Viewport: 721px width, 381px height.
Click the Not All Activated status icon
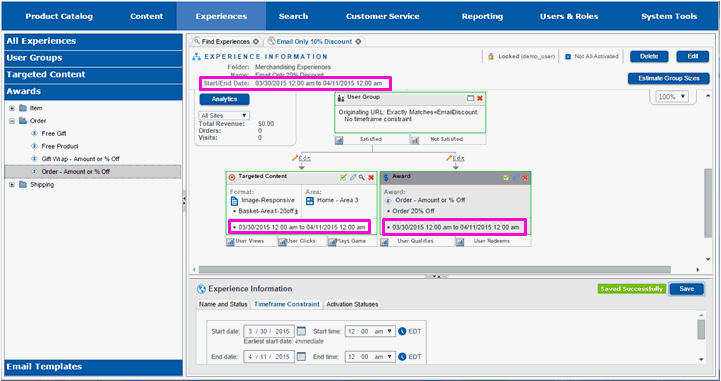pos(567,57)
